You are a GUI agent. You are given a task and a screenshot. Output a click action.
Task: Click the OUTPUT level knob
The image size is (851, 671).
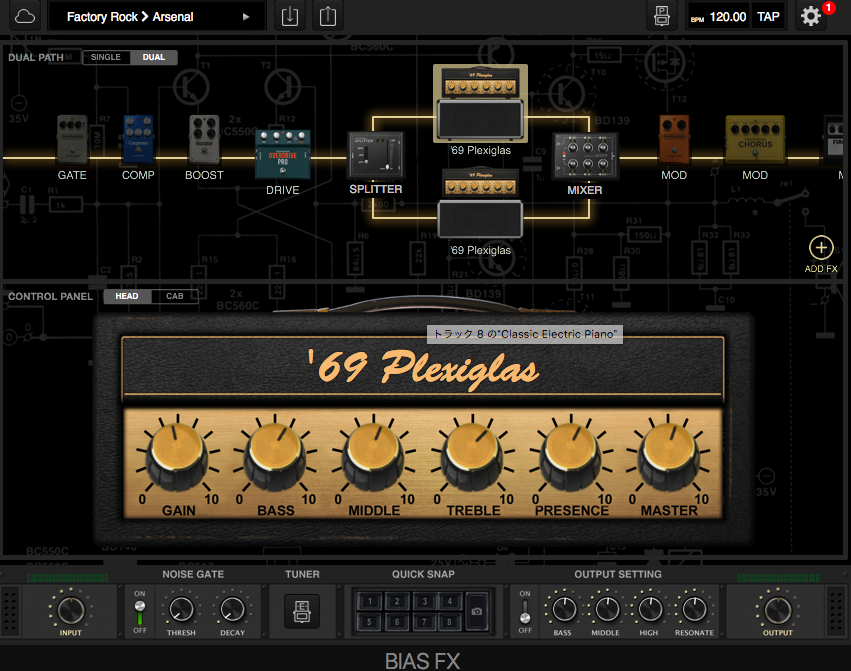click(x=778, y=610)
